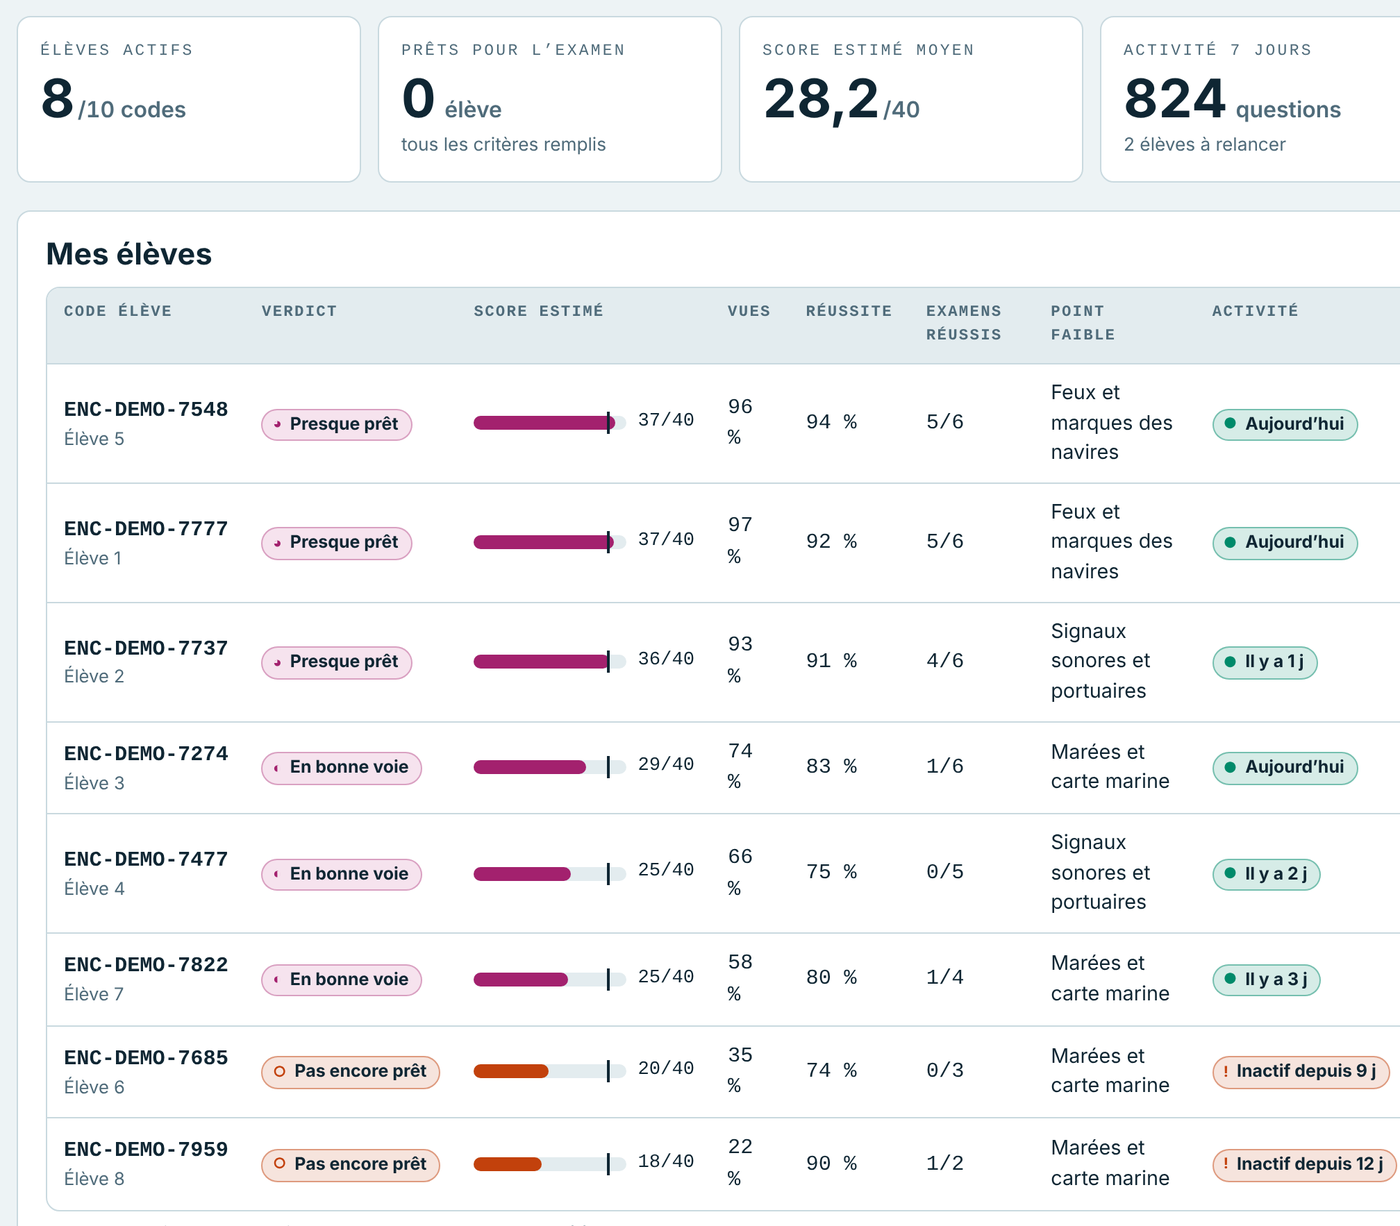The image size is (1400, 1226).
Task: Choose student code ENC-DEMO-7274
Action: (146, 753)
